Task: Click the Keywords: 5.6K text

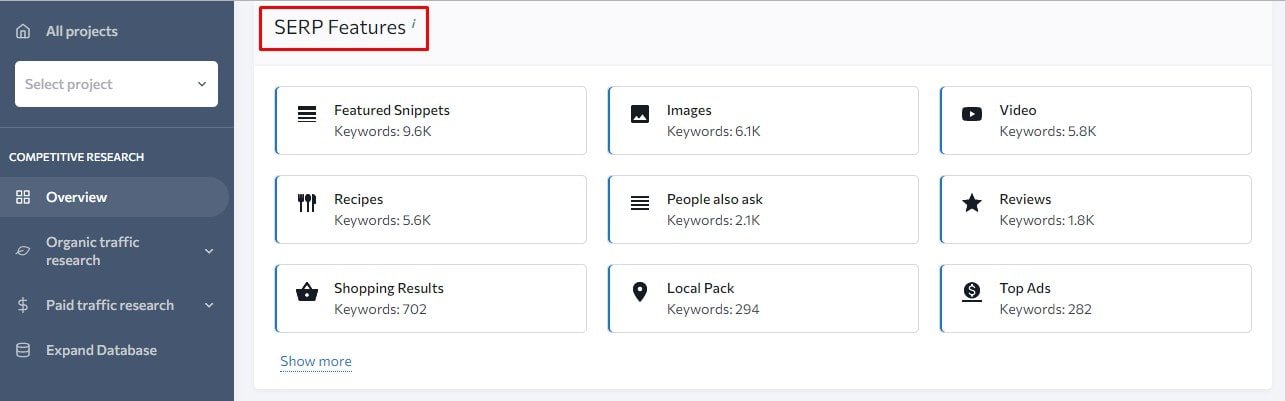Action: tap(383, 220)
